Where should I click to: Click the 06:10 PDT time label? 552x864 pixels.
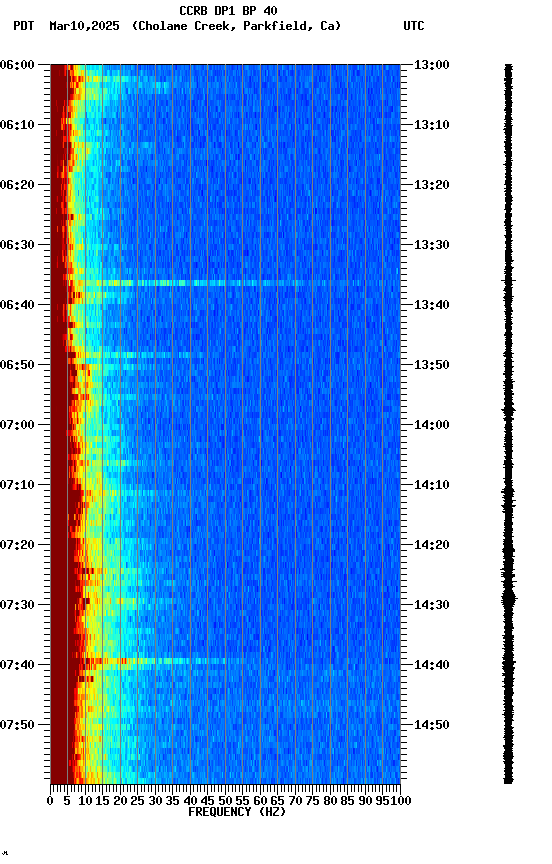(x=17, y=125)
